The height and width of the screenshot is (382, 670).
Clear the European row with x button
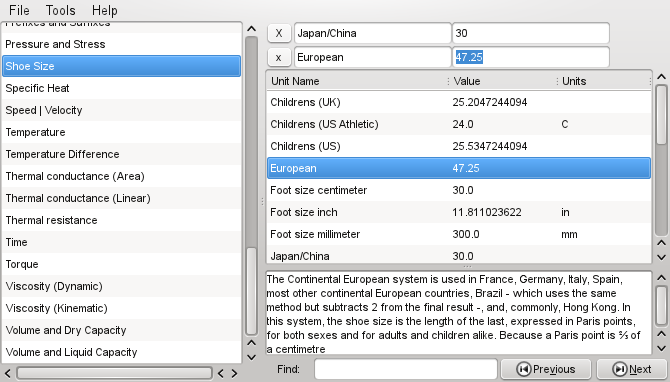pos(279,57)
